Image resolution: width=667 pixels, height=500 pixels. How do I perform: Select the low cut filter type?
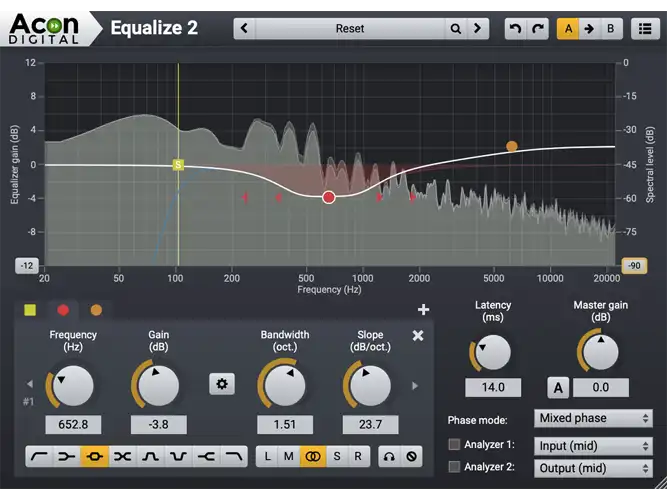click(39, 457)
